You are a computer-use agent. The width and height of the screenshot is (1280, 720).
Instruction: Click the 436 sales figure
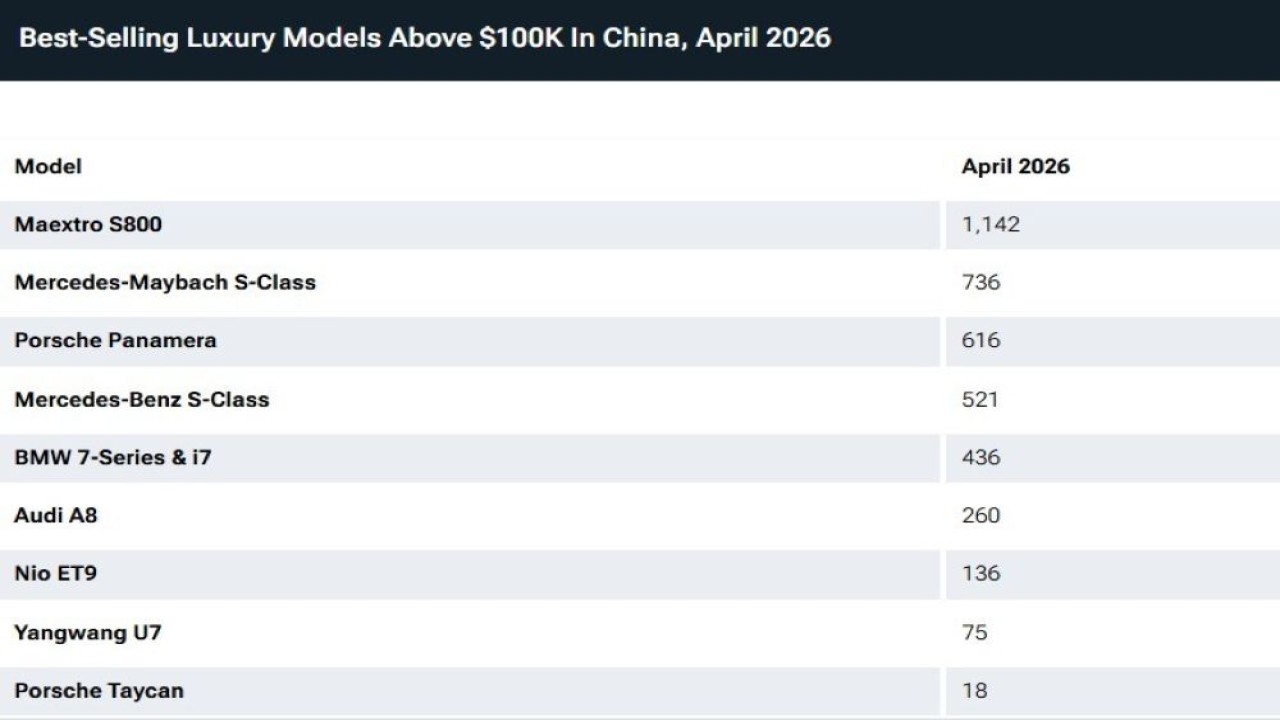point(981,457)
